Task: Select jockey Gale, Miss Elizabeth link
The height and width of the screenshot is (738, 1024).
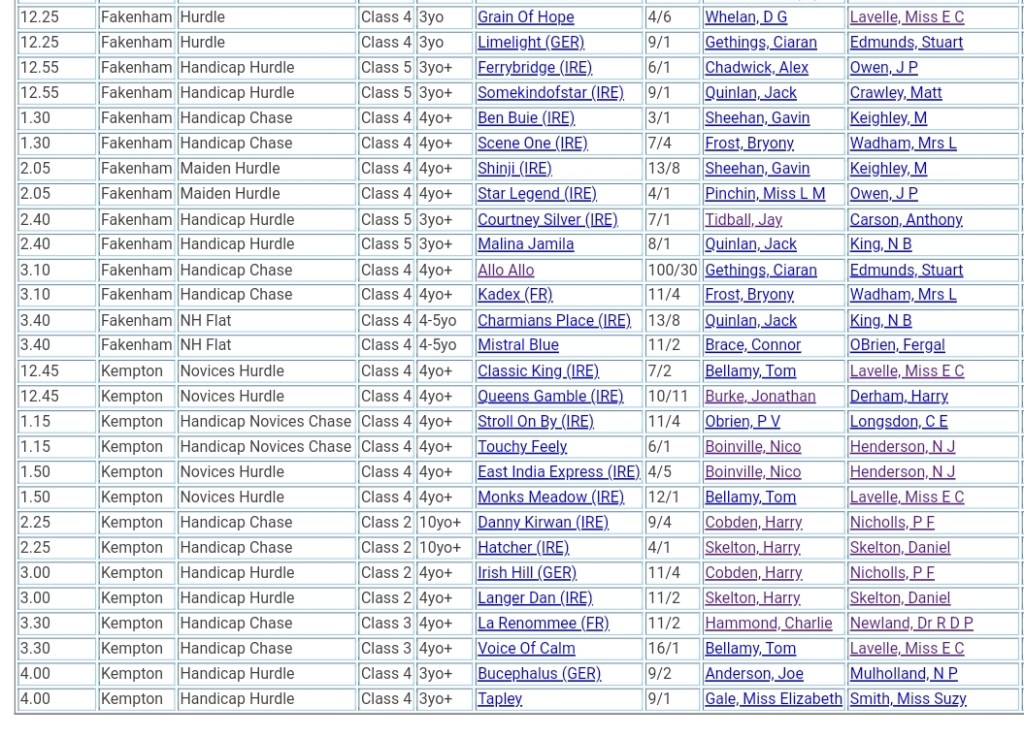Action: [x=772, y=699]
